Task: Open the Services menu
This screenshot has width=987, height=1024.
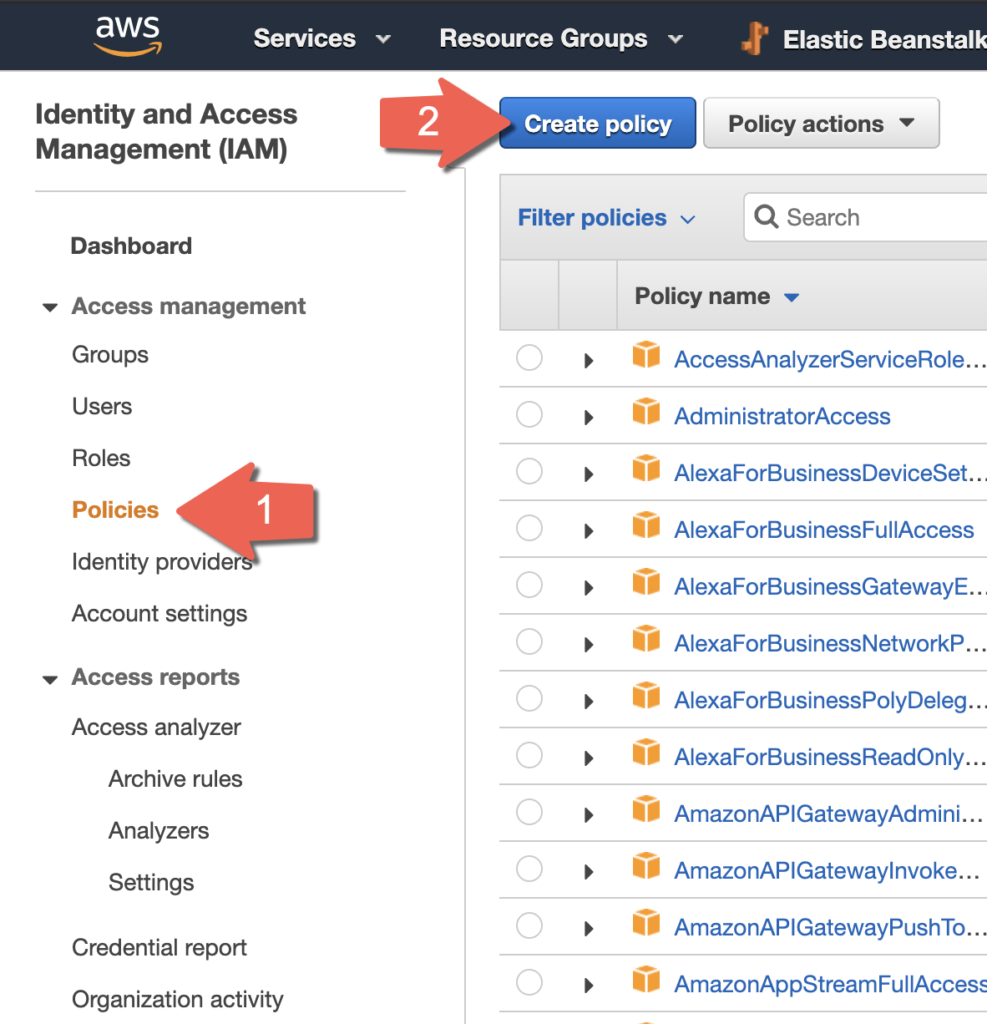Action: point(320,39)
